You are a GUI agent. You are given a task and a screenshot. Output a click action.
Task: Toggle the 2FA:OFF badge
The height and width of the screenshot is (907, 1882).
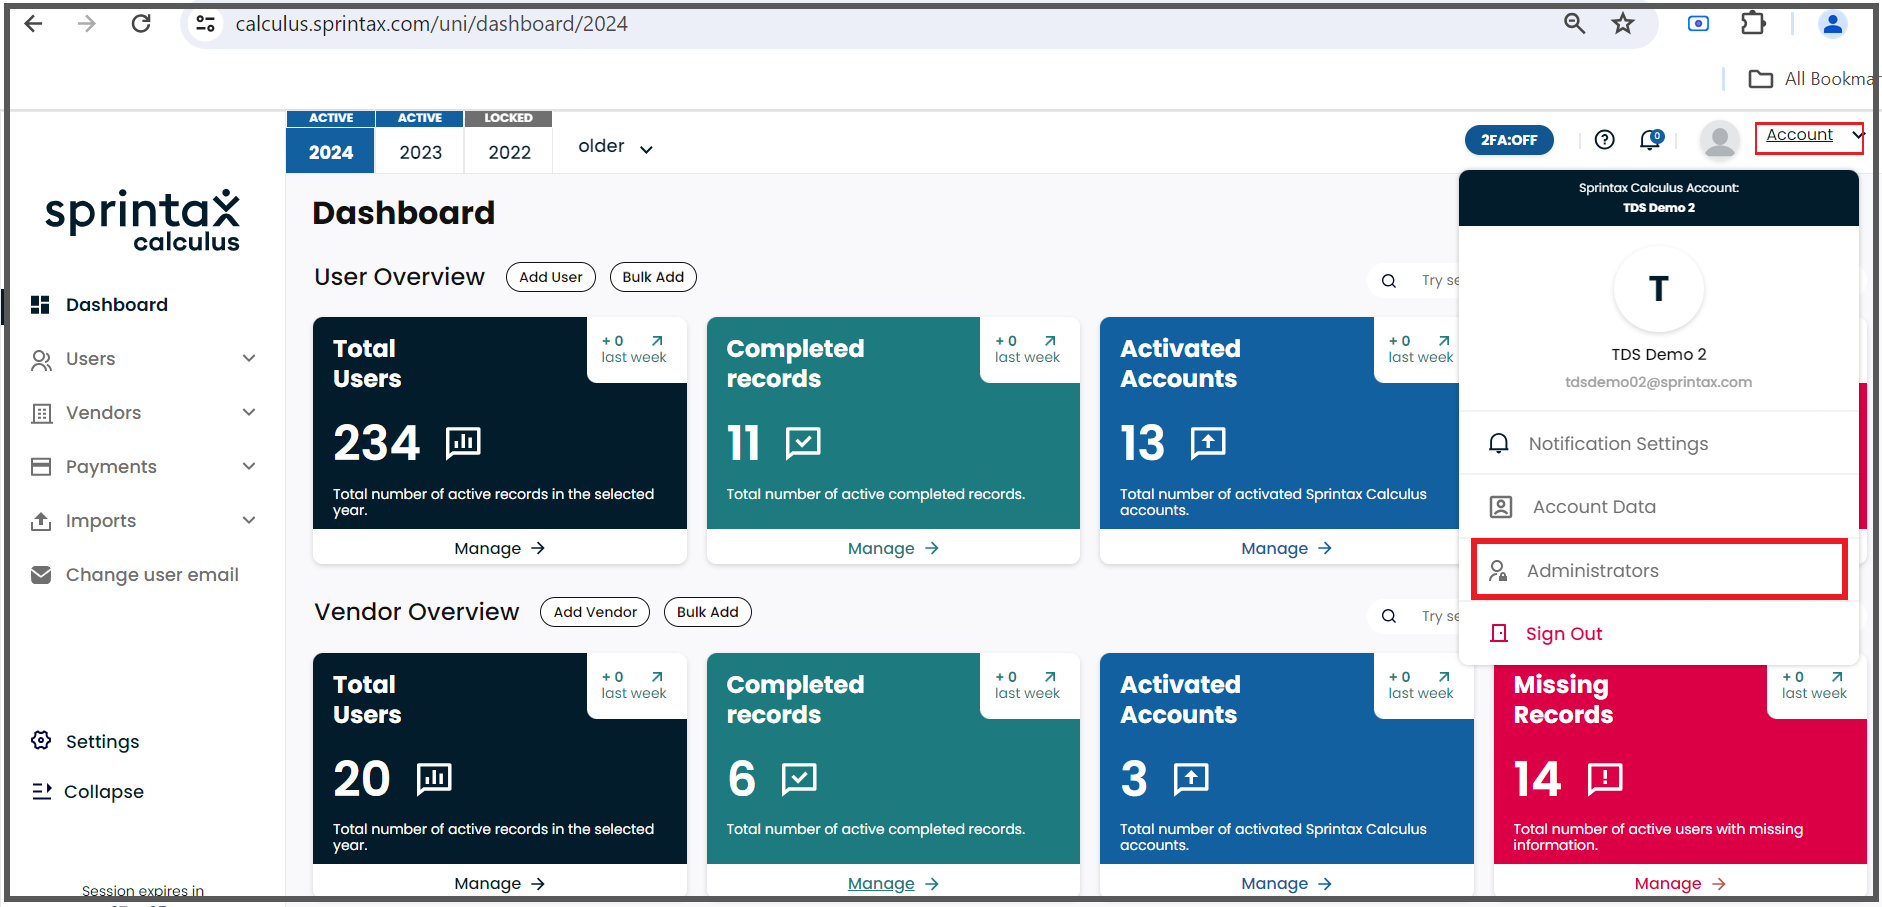click(x=1509, y=140)
